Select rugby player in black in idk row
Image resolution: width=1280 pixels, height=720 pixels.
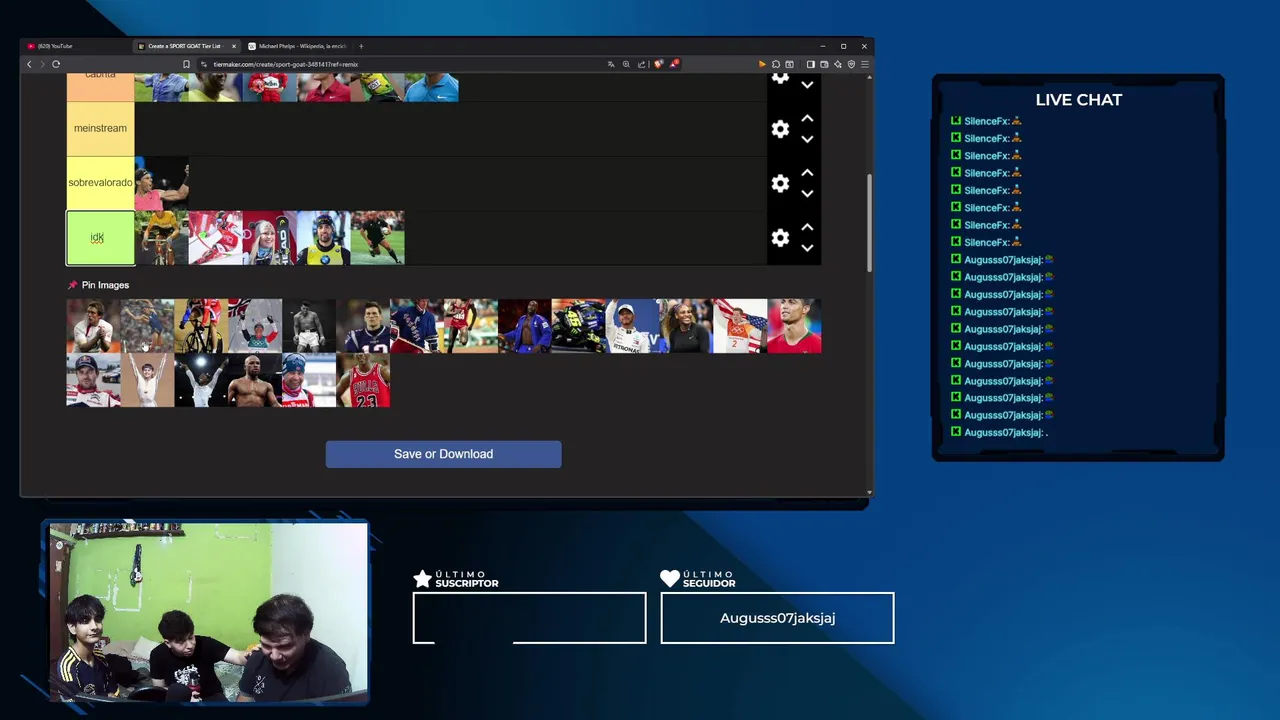coord(377,238)
